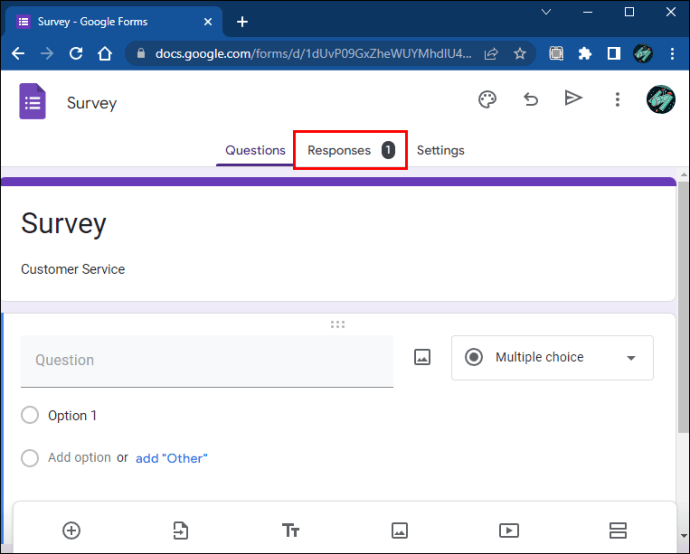This screenshot has height=554, width=690.
Task: Select the Option 1 radio button
Action: point(30,416)
